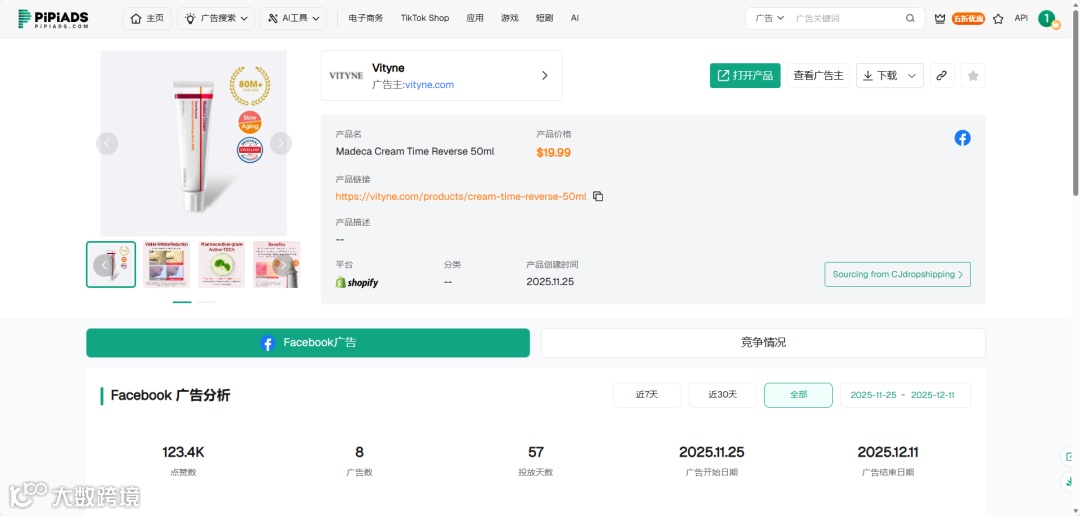Image resolution: width=1080 pixels, height=516 pixels.
Task: Open the TikTok Shop nav item
Action: 425,19
